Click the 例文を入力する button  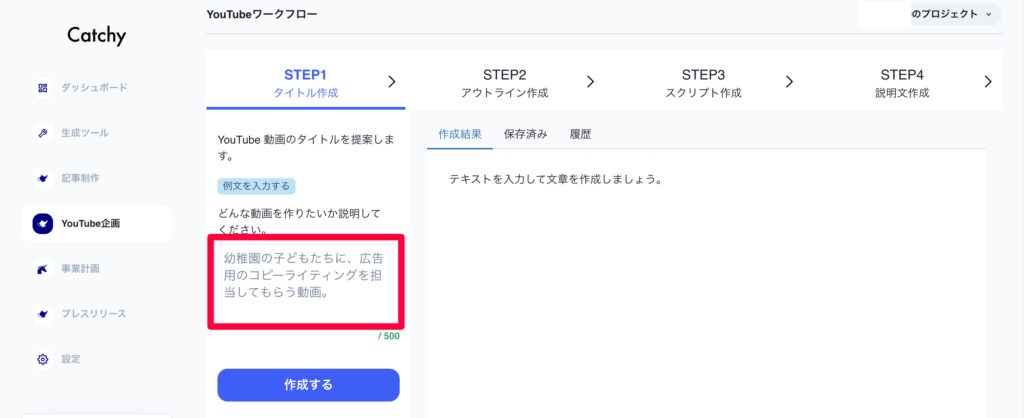(256, 186)
